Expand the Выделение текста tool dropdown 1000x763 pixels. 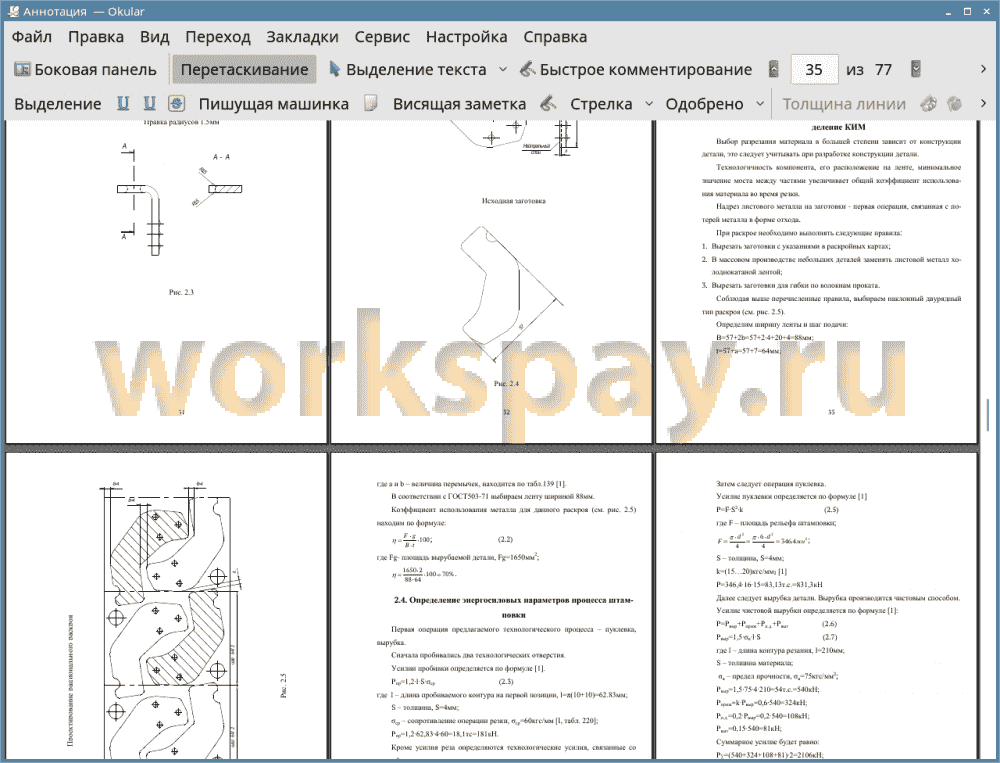tap(503, 70)
